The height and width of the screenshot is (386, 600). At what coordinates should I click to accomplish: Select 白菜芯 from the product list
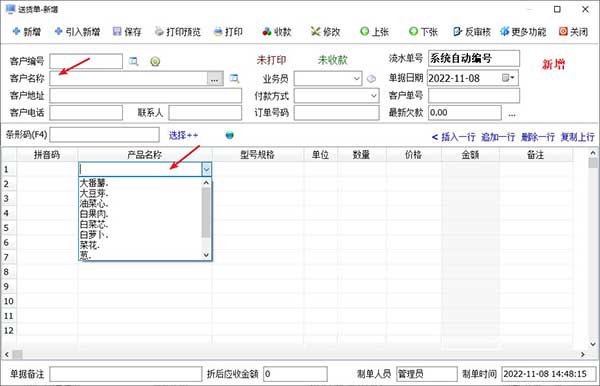140,225
